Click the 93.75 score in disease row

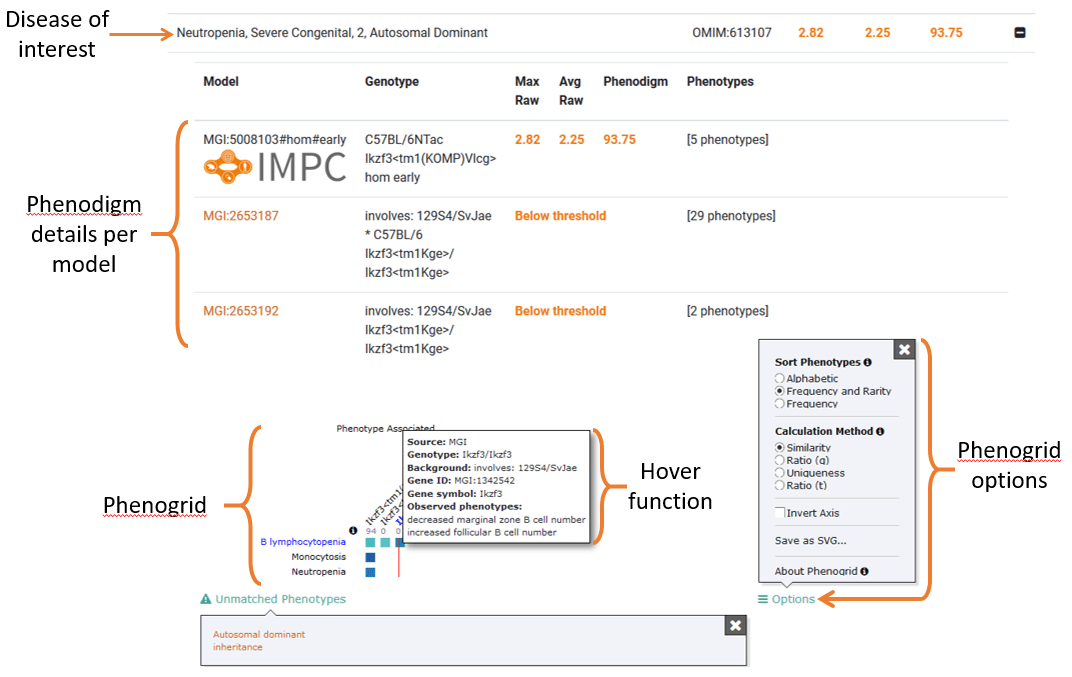[946, 33]
